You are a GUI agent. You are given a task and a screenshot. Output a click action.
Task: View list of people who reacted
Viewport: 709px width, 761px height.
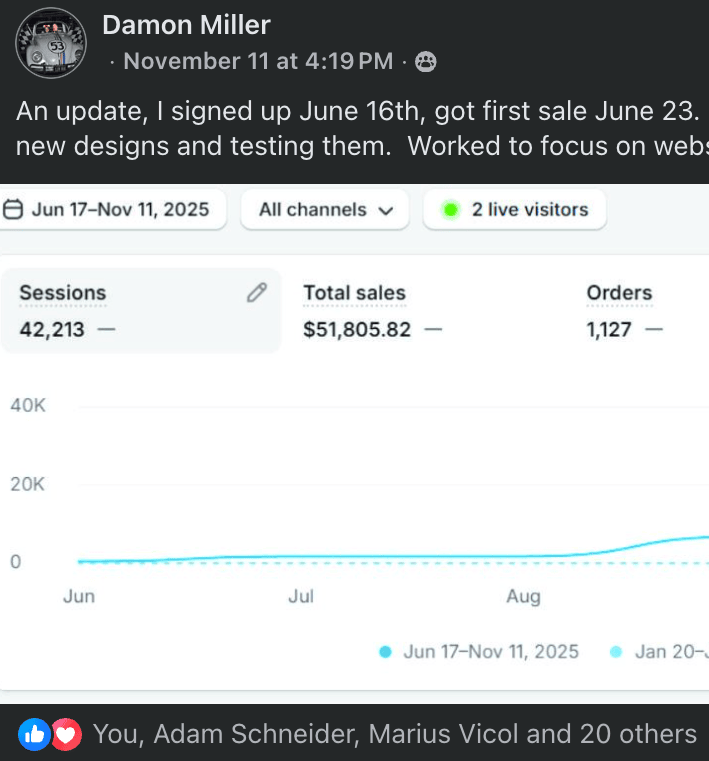tap(394, 735)
